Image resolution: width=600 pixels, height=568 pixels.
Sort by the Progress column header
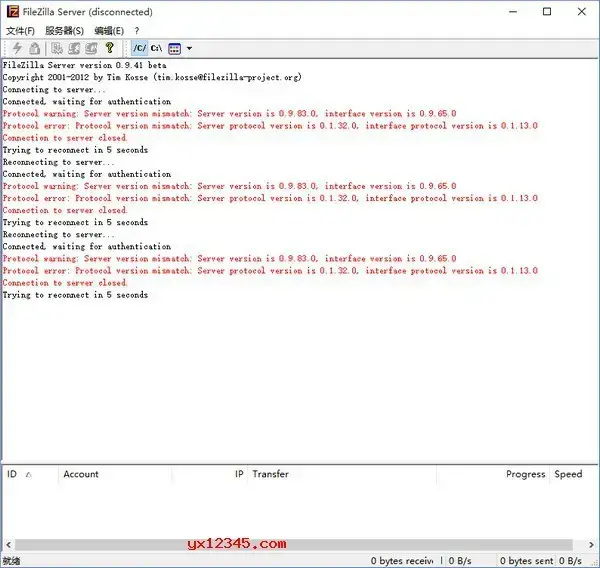493,474
